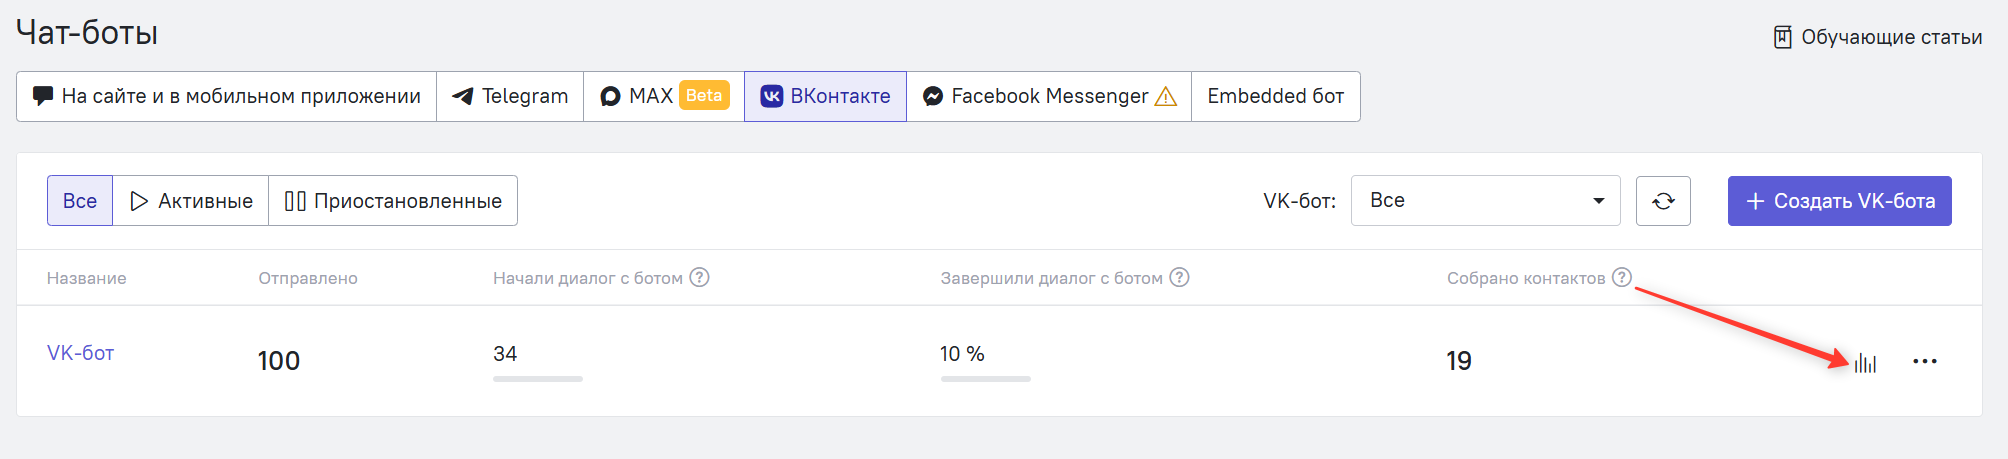Click progress bar under Начали диалог value 34
The height and width of the screenshot is (459, 2008).
tap(538, 379)
